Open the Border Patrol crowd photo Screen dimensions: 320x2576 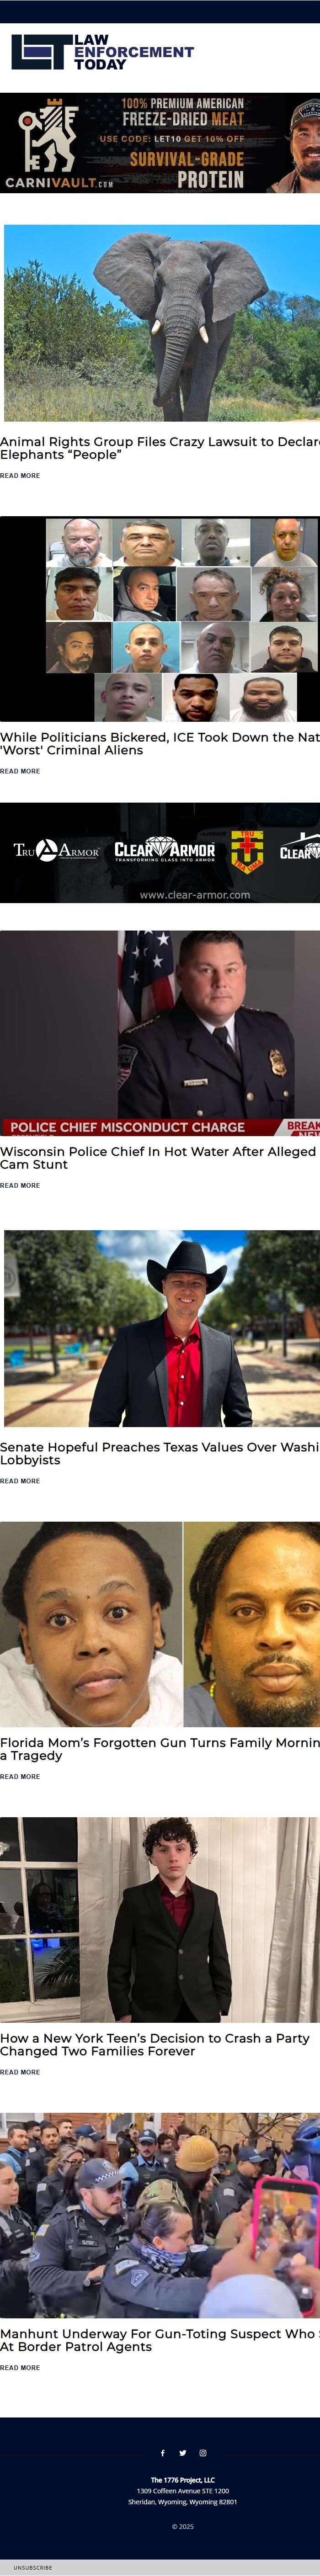(160, 2215)
